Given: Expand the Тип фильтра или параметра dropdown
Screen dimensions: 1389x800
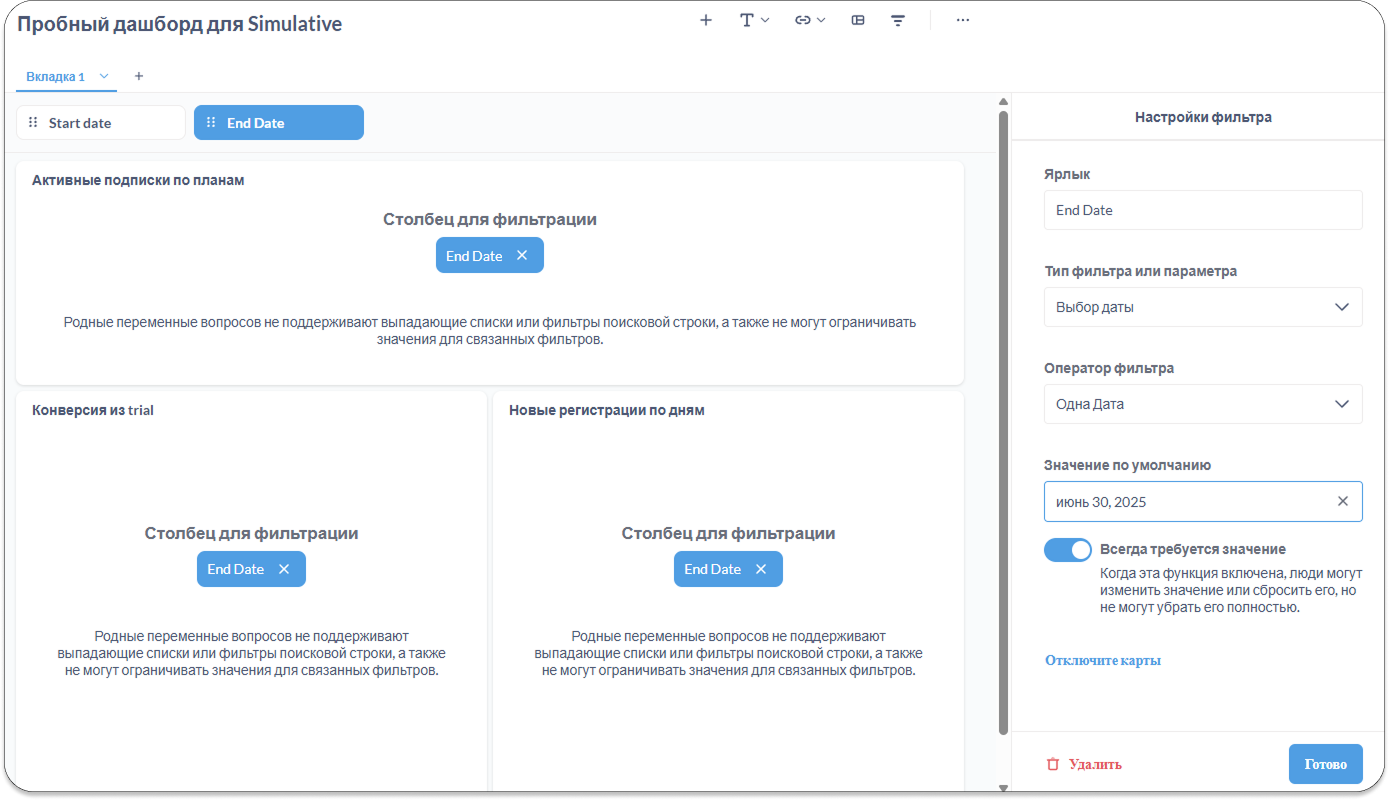Looking at the screenshot, I should pyautogui.click(x=1202, y=307).
